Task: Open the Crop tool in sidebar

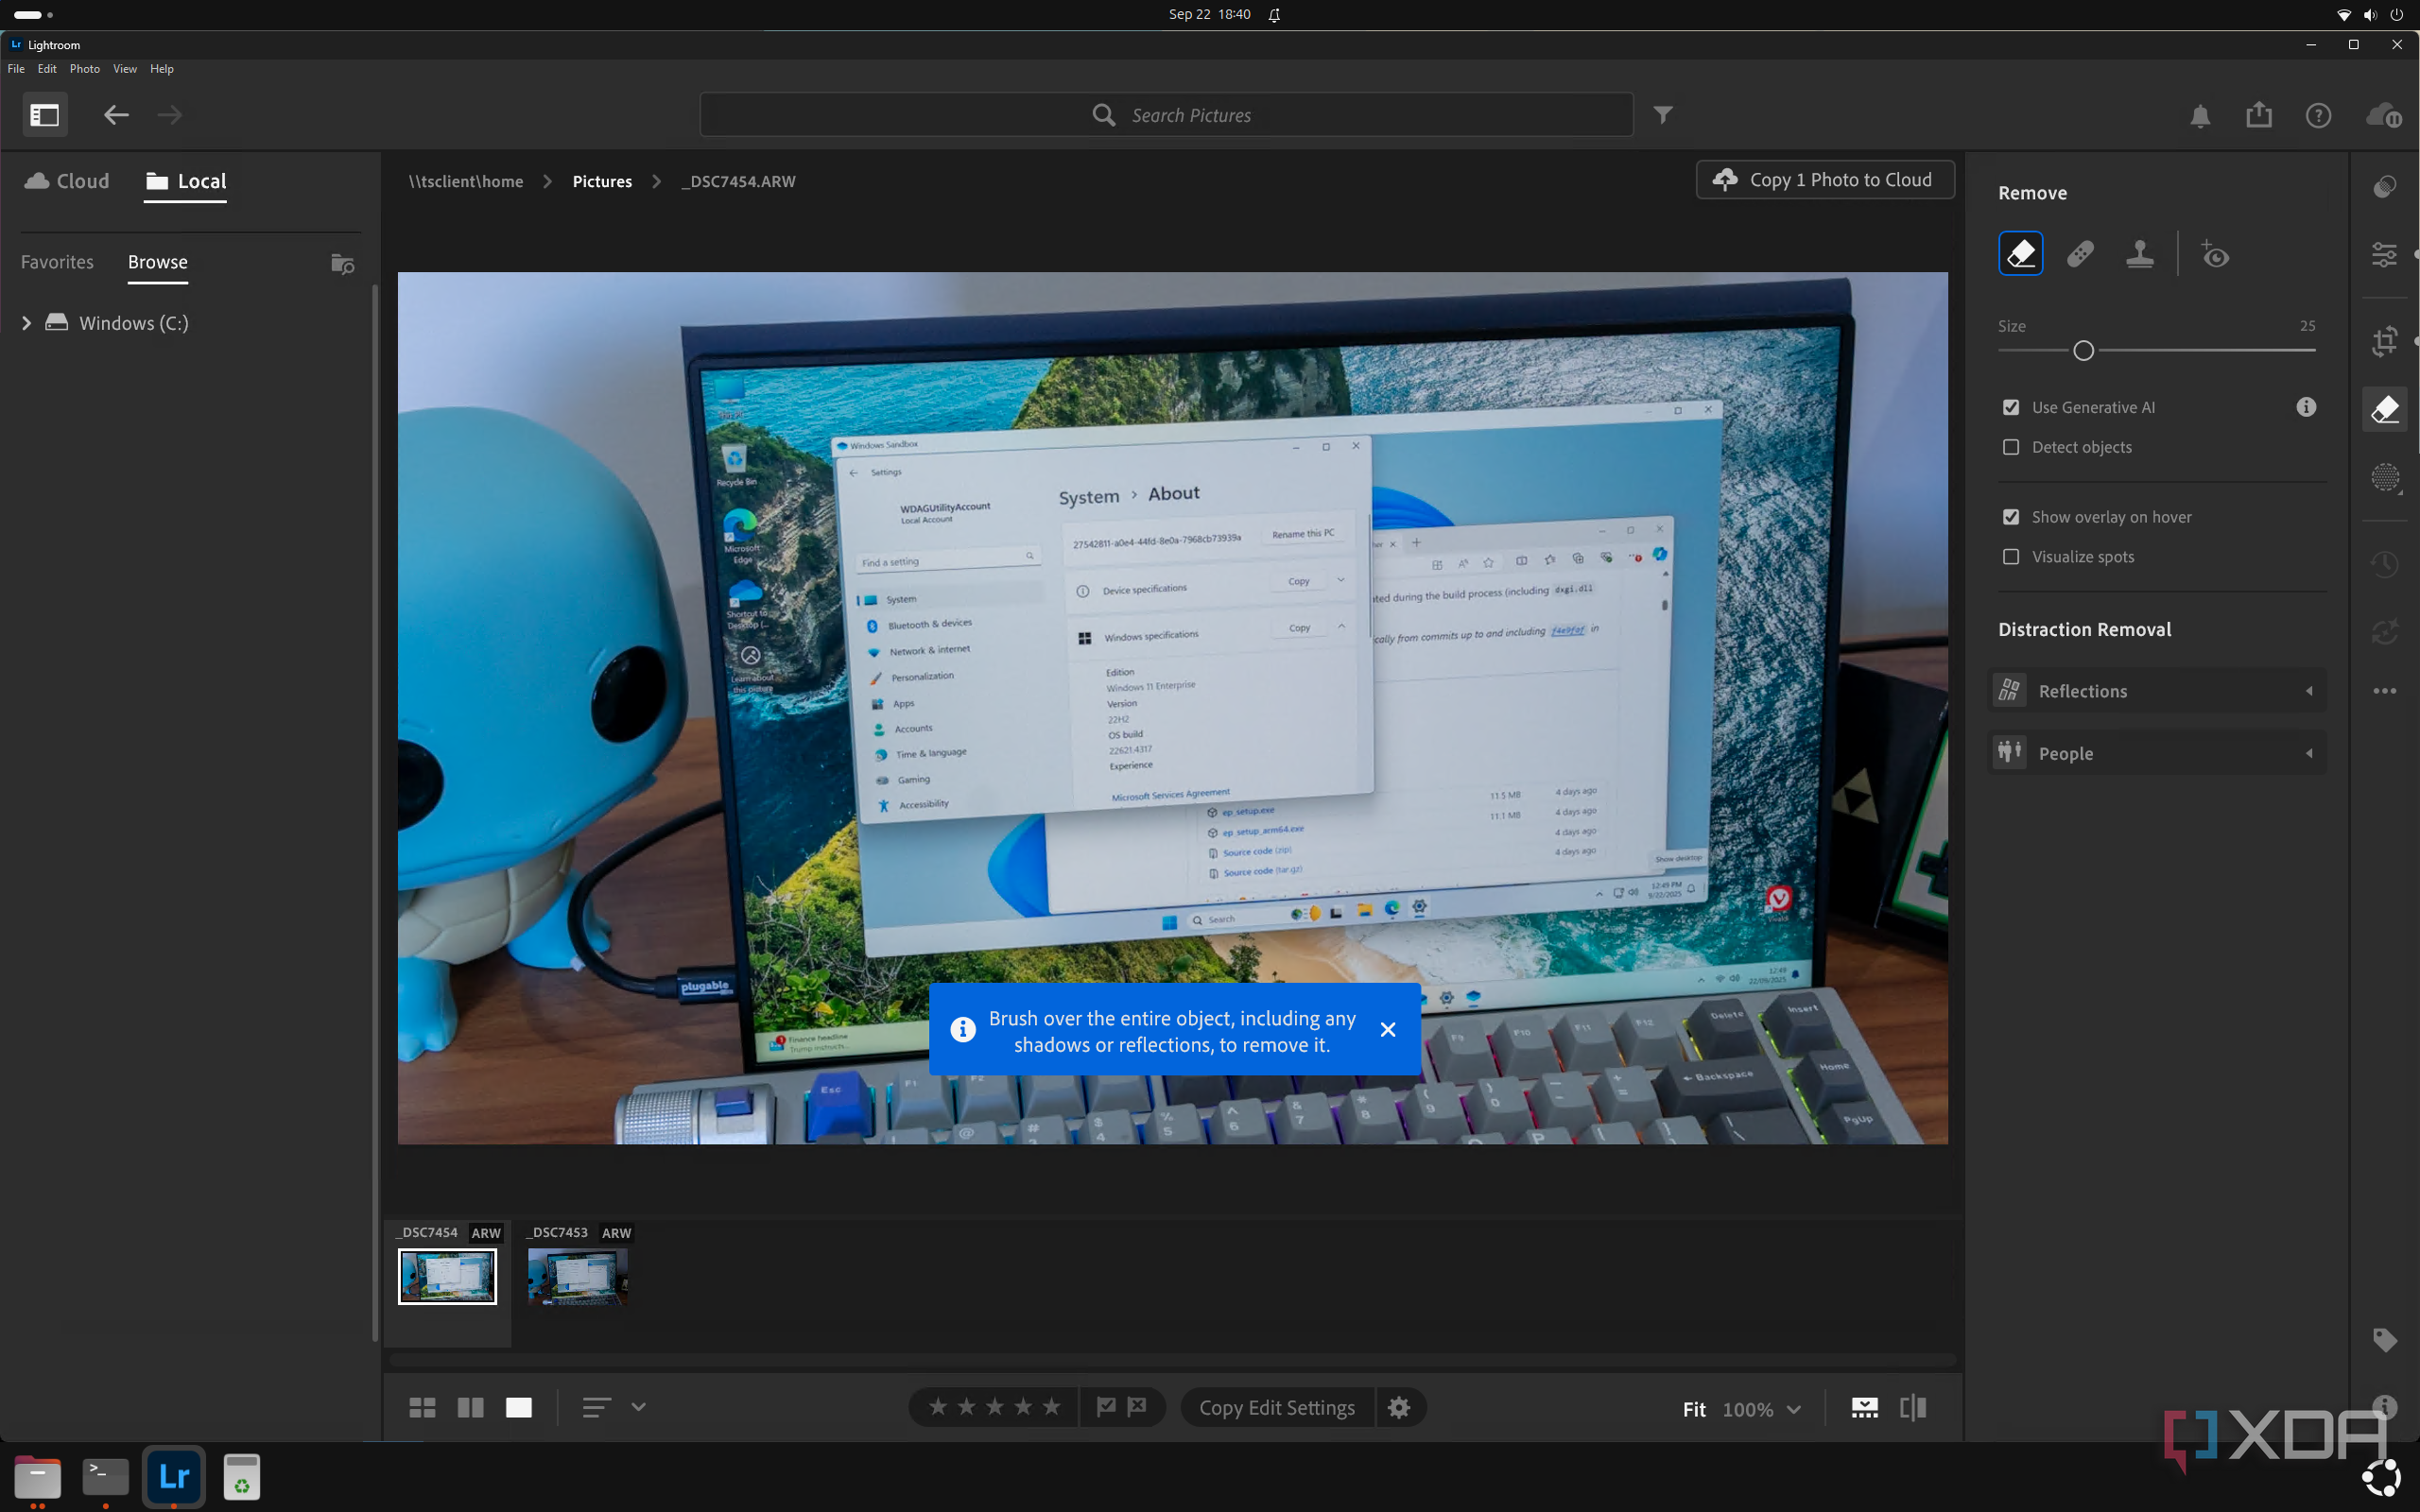Action: coord(2385,342)
